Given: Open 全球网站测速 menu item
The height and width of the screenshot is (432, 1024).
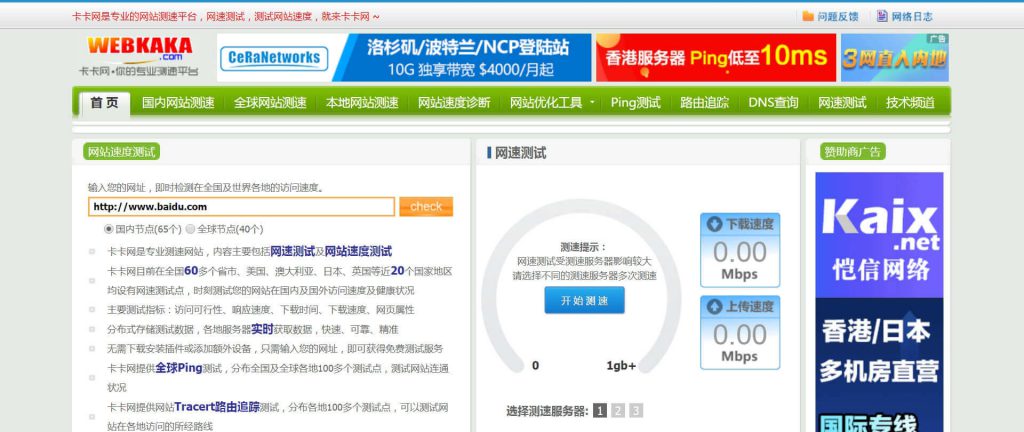Looking at the screenshot, I should pyautogui.click(x=270, y=102).
